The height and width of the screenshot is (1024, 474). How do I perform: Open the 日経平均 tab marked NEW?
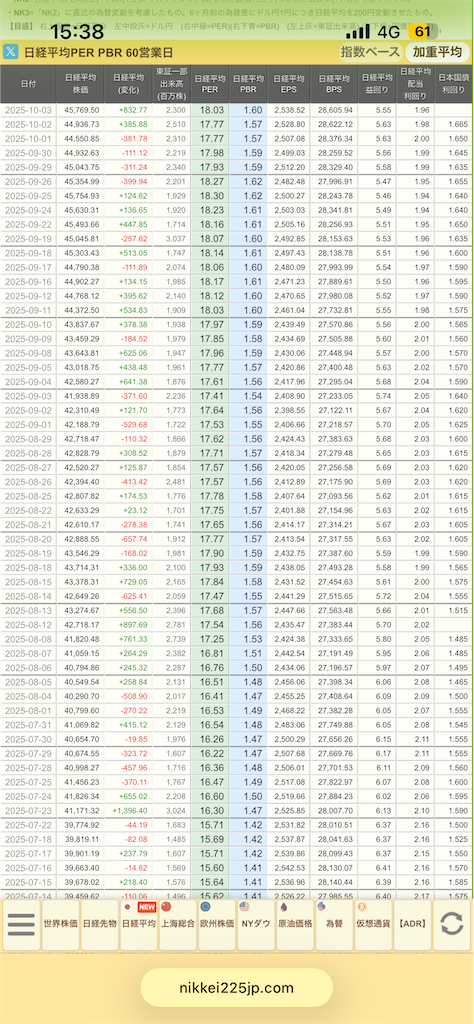(x=139, y=925)
